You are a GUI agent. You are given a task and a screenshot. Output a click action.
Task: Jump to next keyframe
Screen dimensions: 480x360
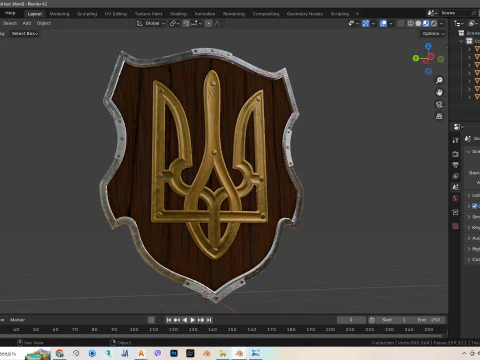point(201,320)
